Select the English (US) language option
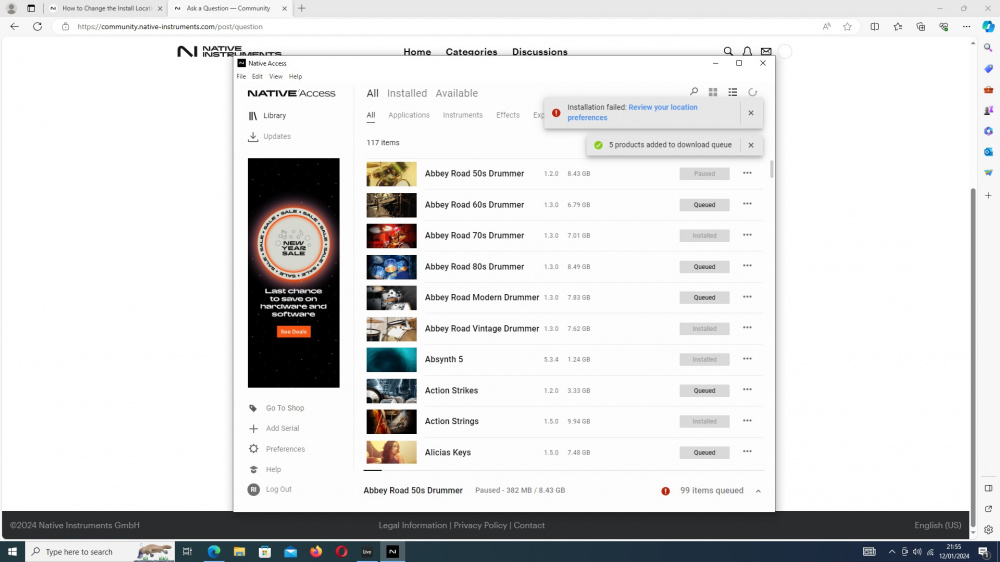Screen dimensions: 1000x562 coord(938,526)
